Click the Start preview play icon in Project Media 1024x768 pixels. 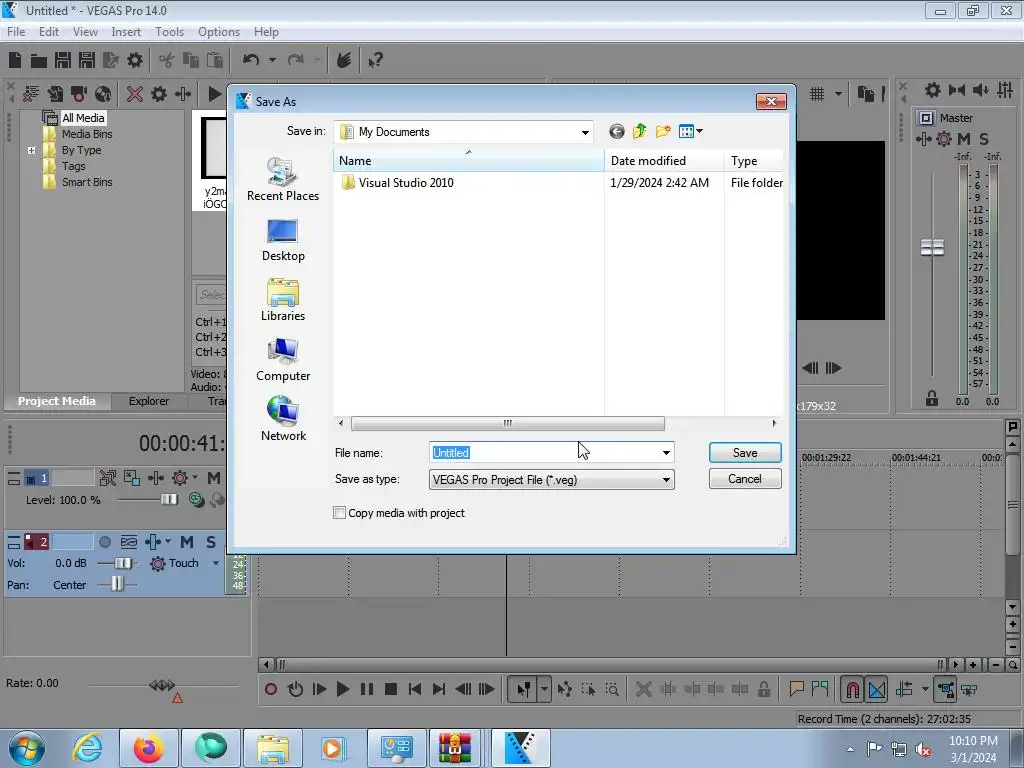point(214,94)
